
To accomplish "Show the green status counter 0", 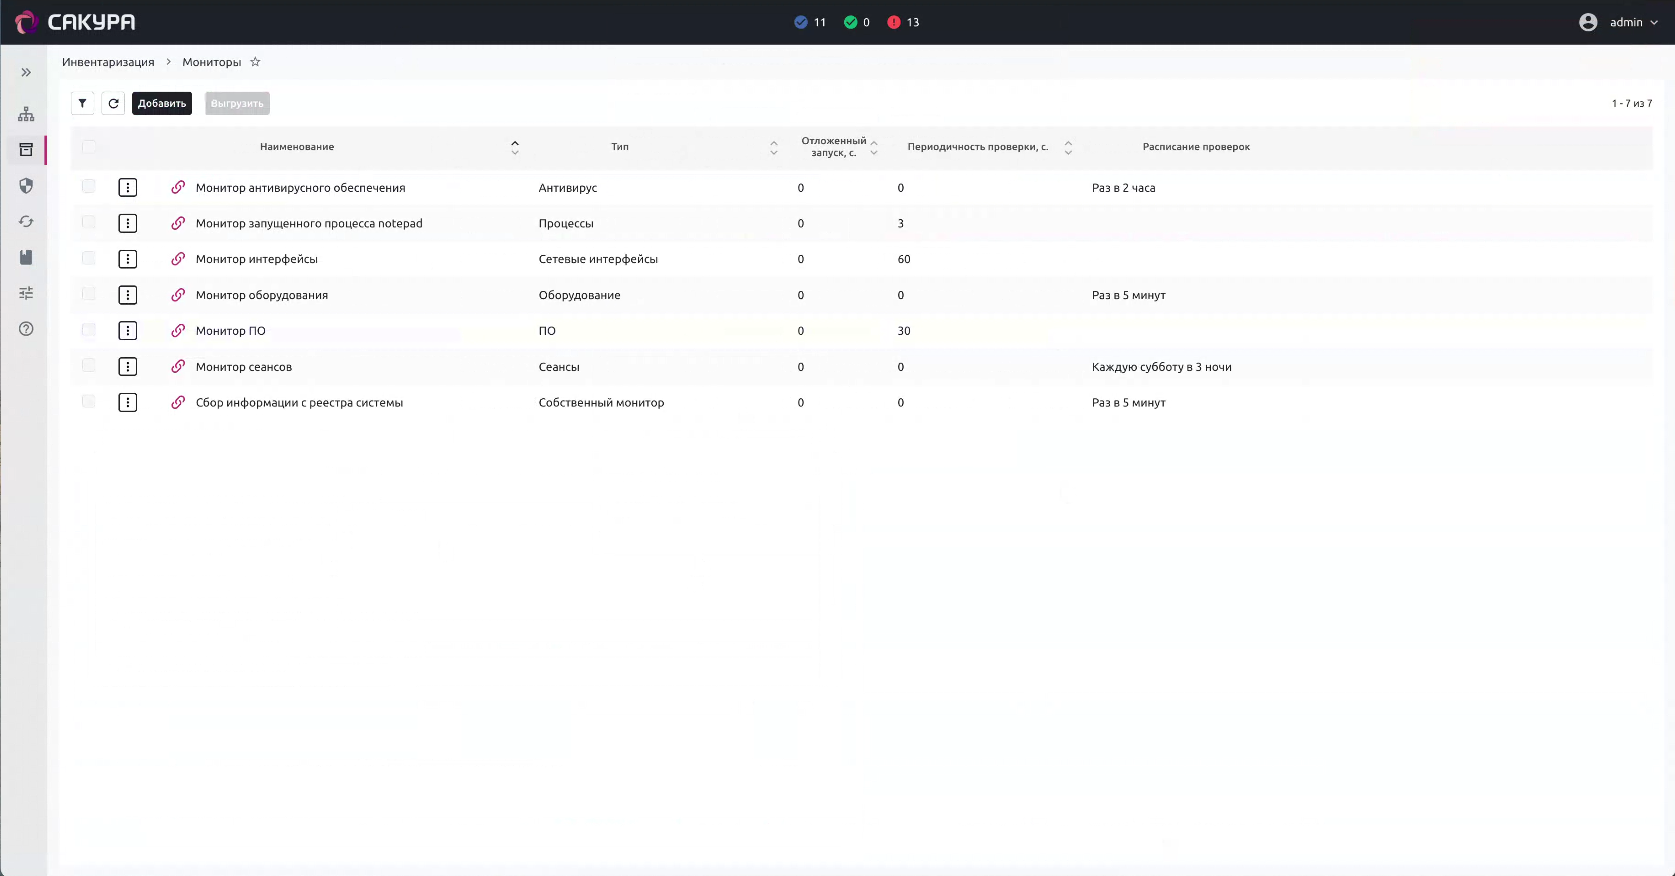I will click(857, 22).
